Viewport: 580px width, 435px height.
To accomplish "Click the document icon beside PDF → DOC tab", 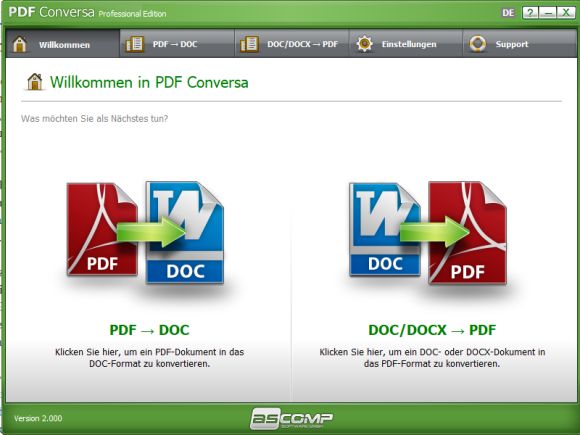I will (134, 44).
